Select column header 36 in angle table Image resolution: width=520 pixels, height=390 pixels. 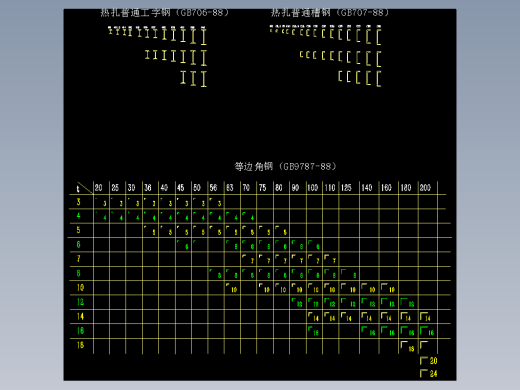pyautogui.click(x=148, y=188)
